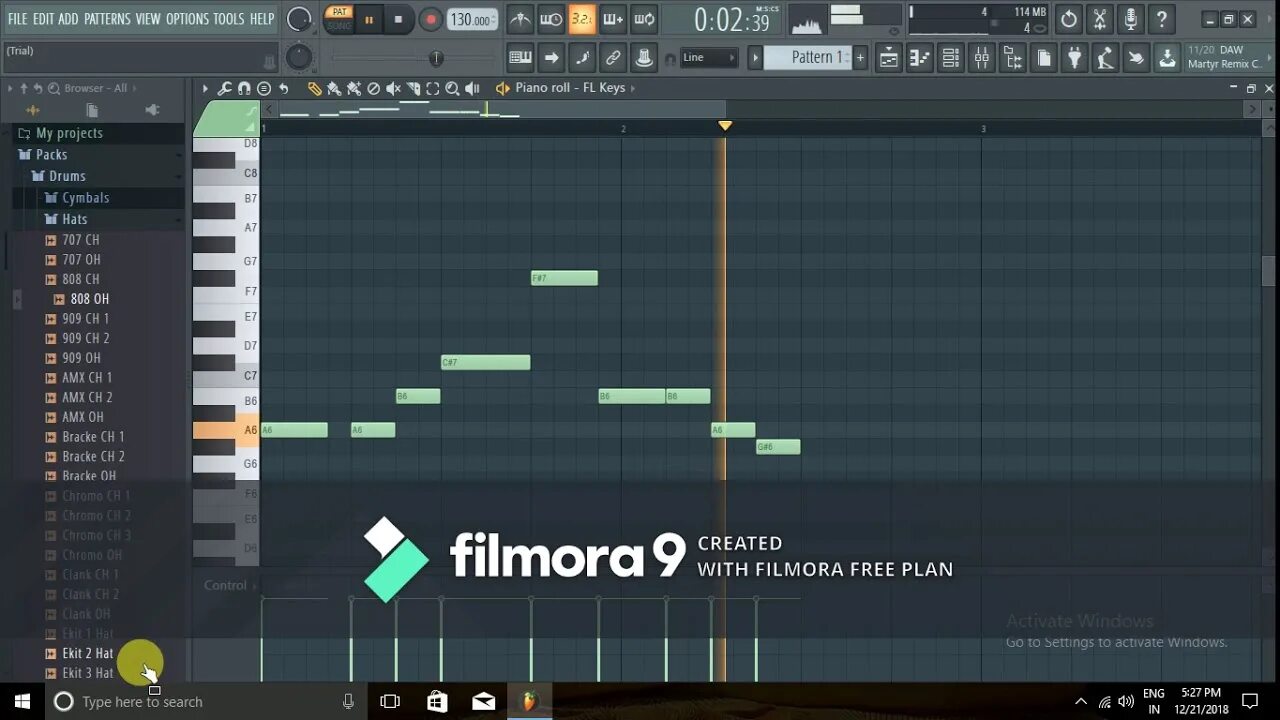Open the TOOLS menu

click(228, 19)
